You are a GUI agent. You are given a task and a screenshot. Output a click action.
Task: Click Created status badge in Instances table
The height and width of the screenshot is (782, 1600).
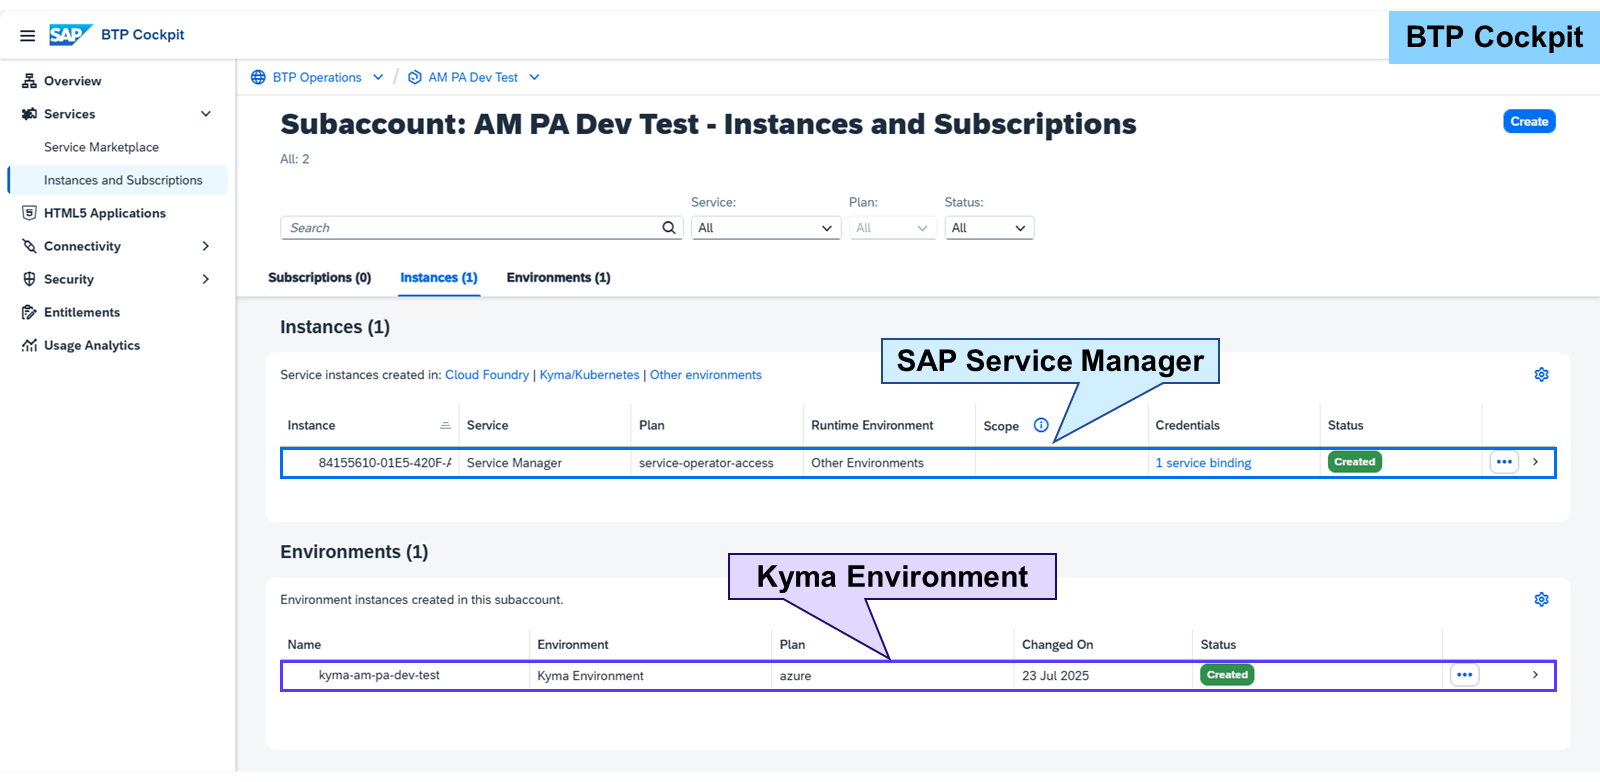tap(1355, 462)
